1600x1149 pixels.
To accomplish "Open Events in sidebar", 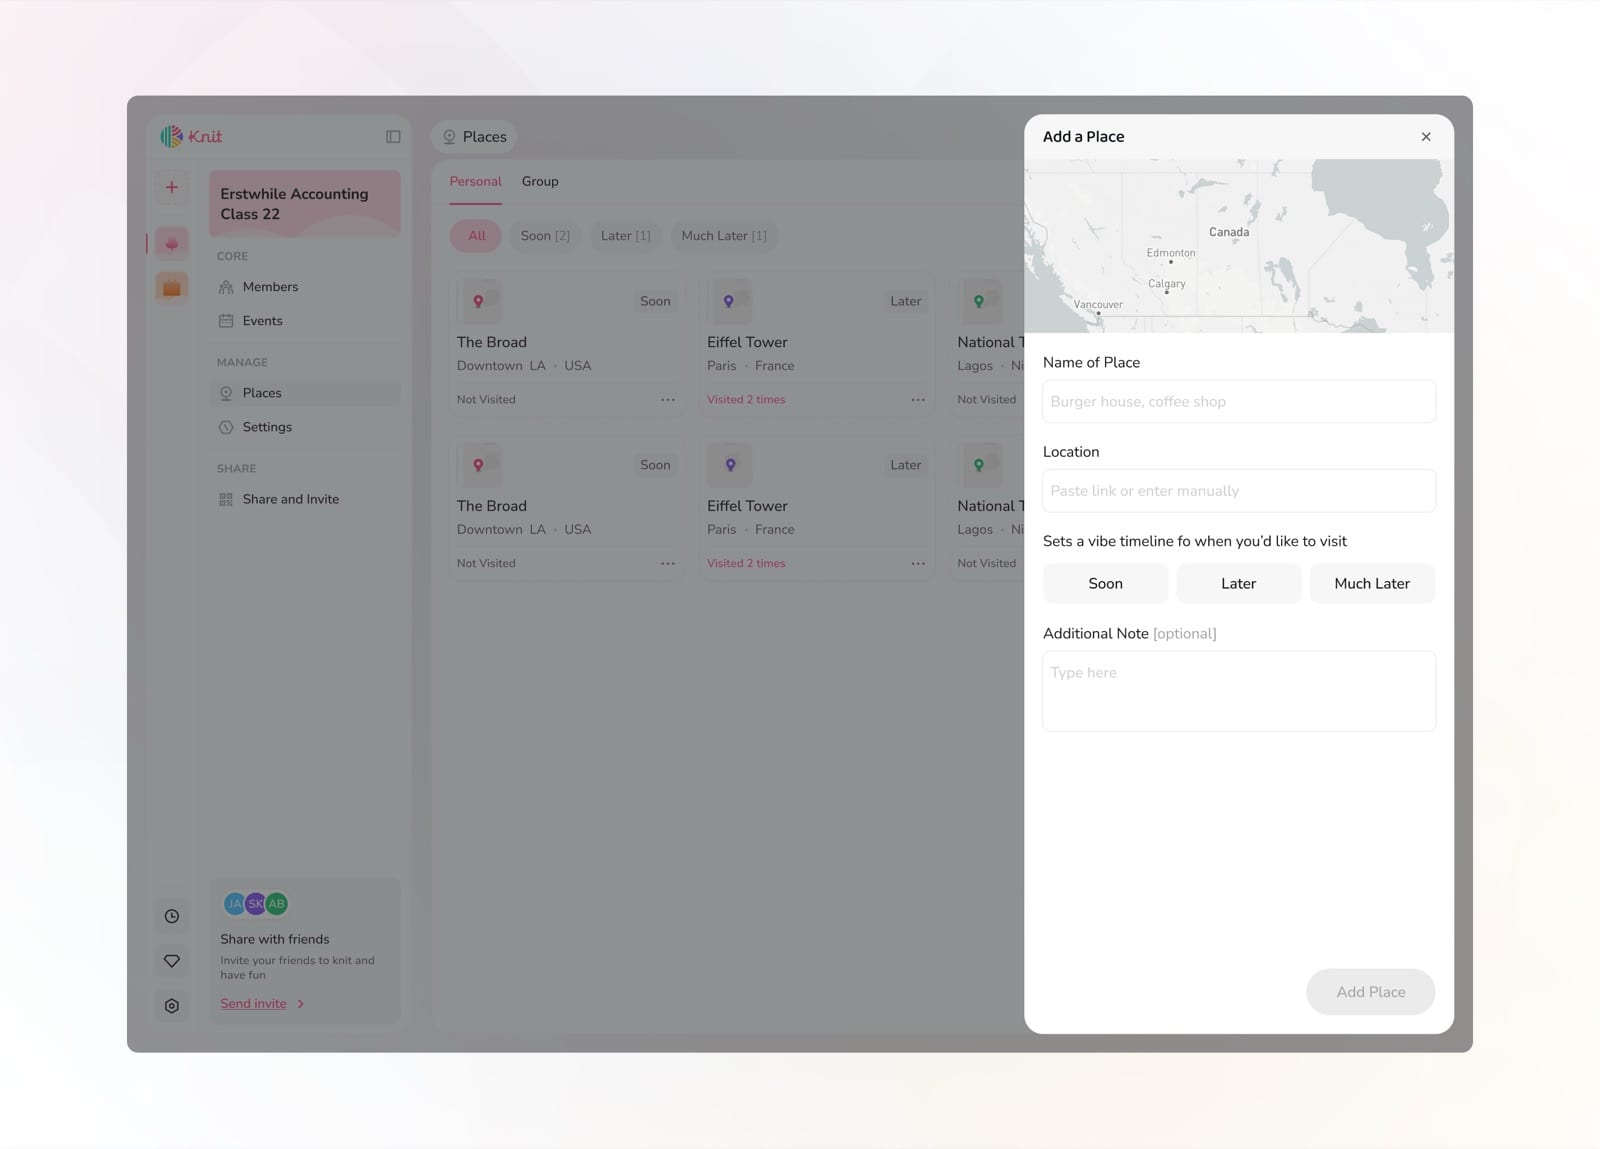I will click(304, 321).
